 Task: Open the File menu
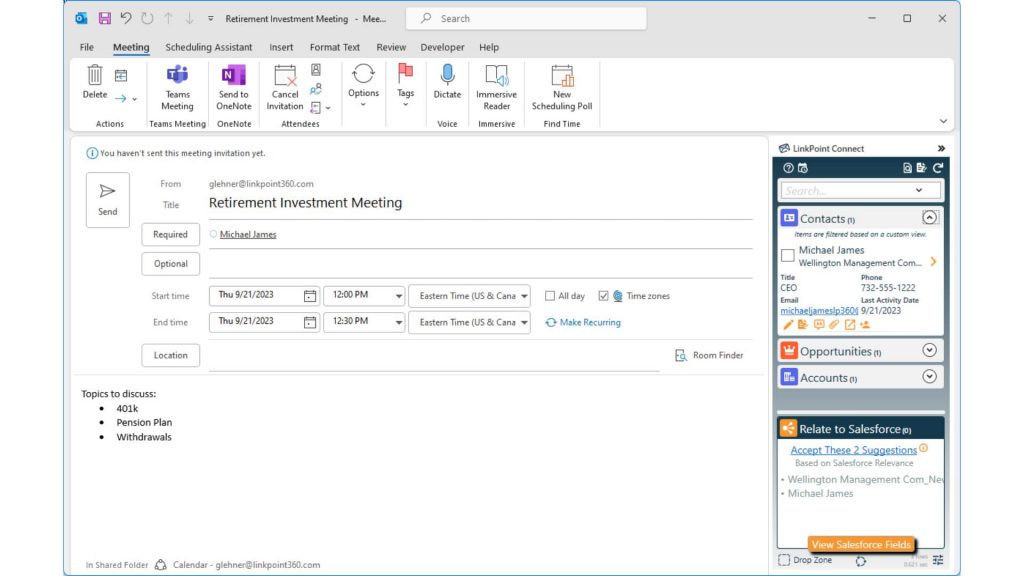[x=86, y=47]
